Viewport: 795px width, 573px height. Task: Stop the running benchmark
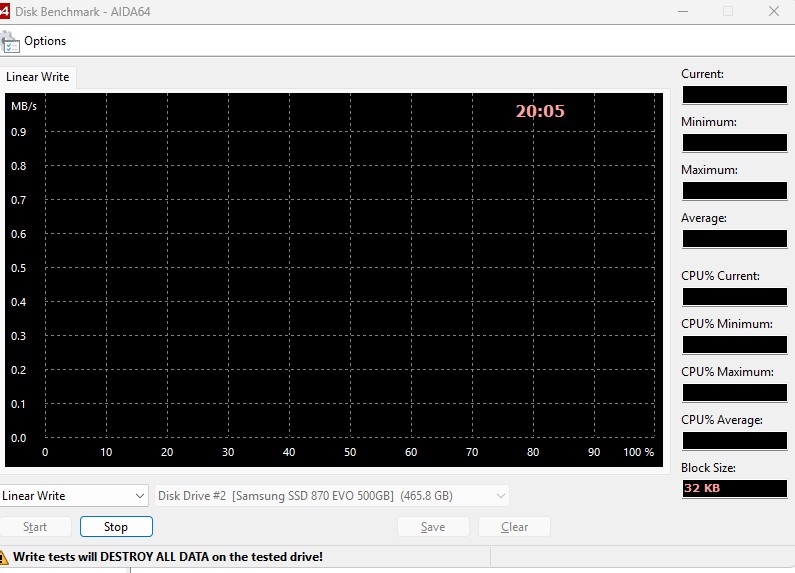pos(116,527)
